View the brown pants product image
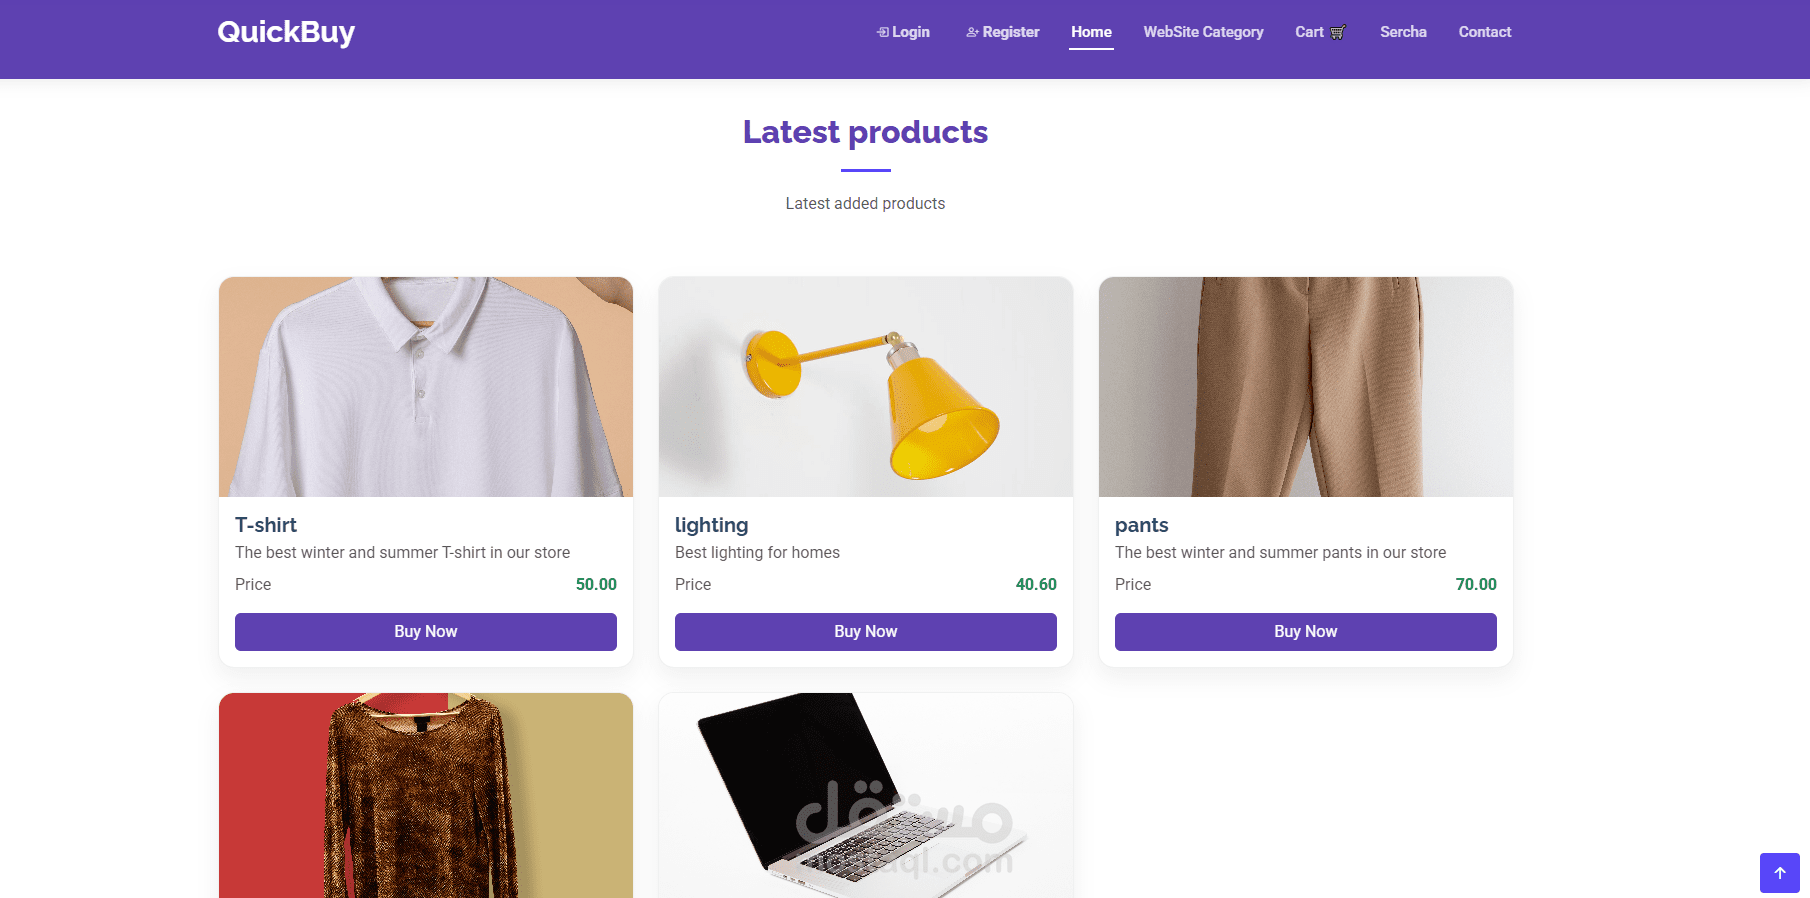 1306,387
